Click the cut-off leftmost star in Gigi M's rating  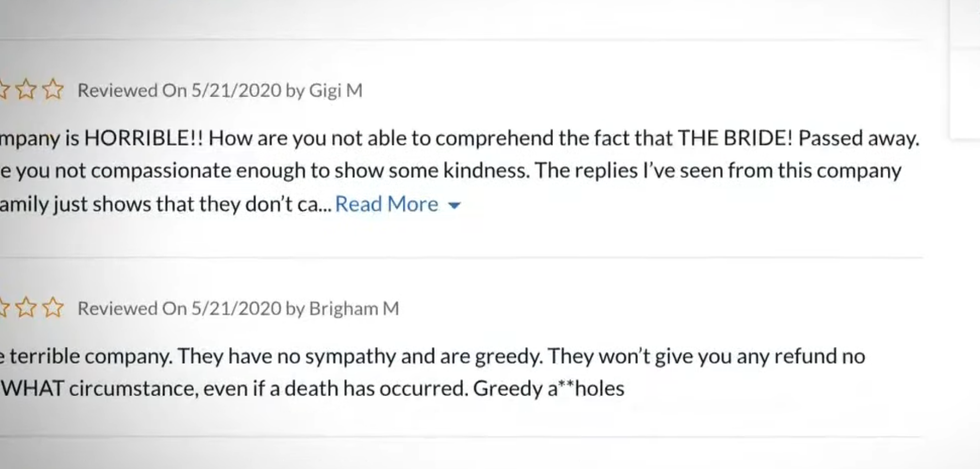(x=4, y=90)
